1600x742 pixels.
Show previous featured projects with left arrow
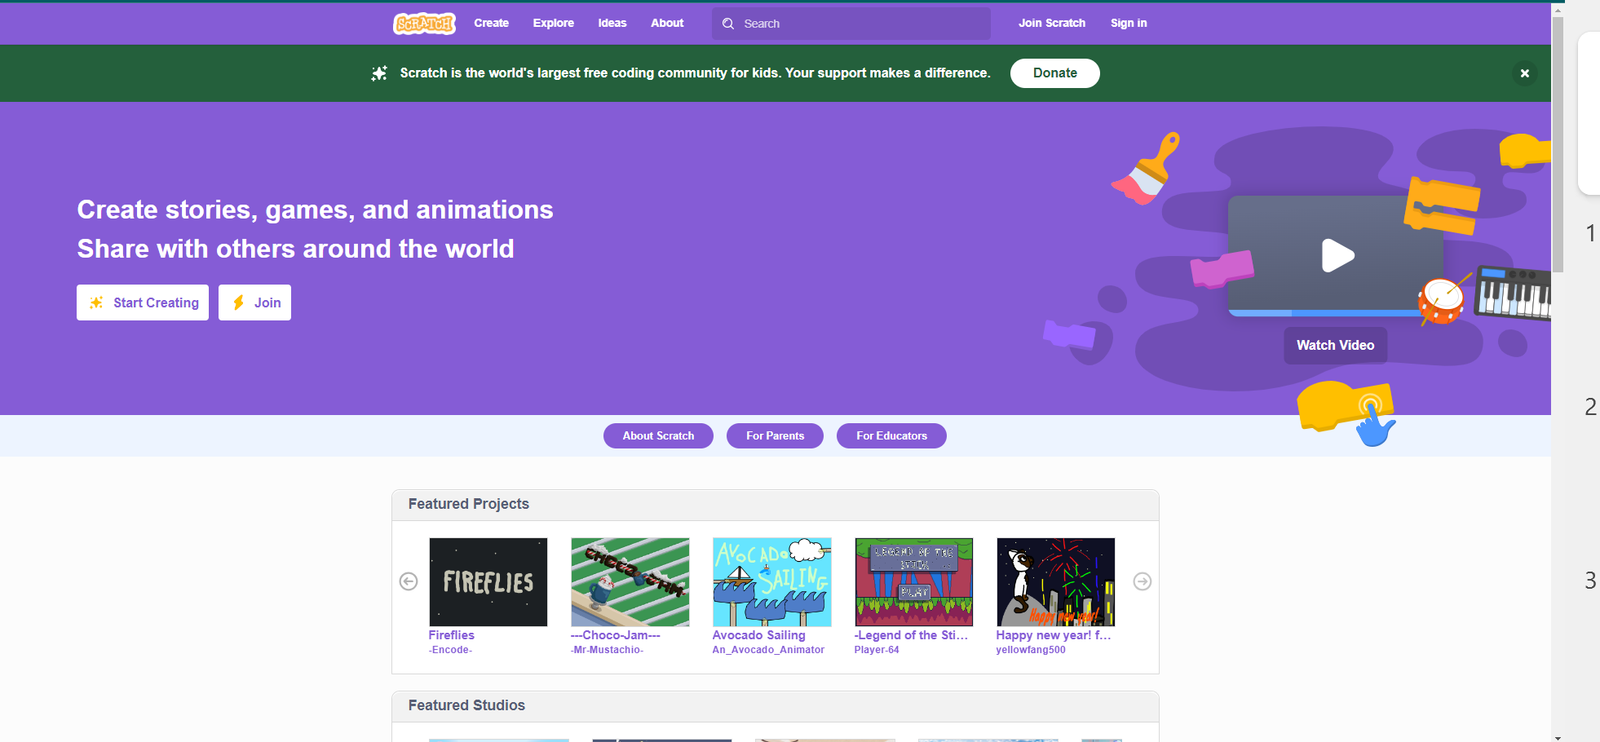click(x=408, y=582)
